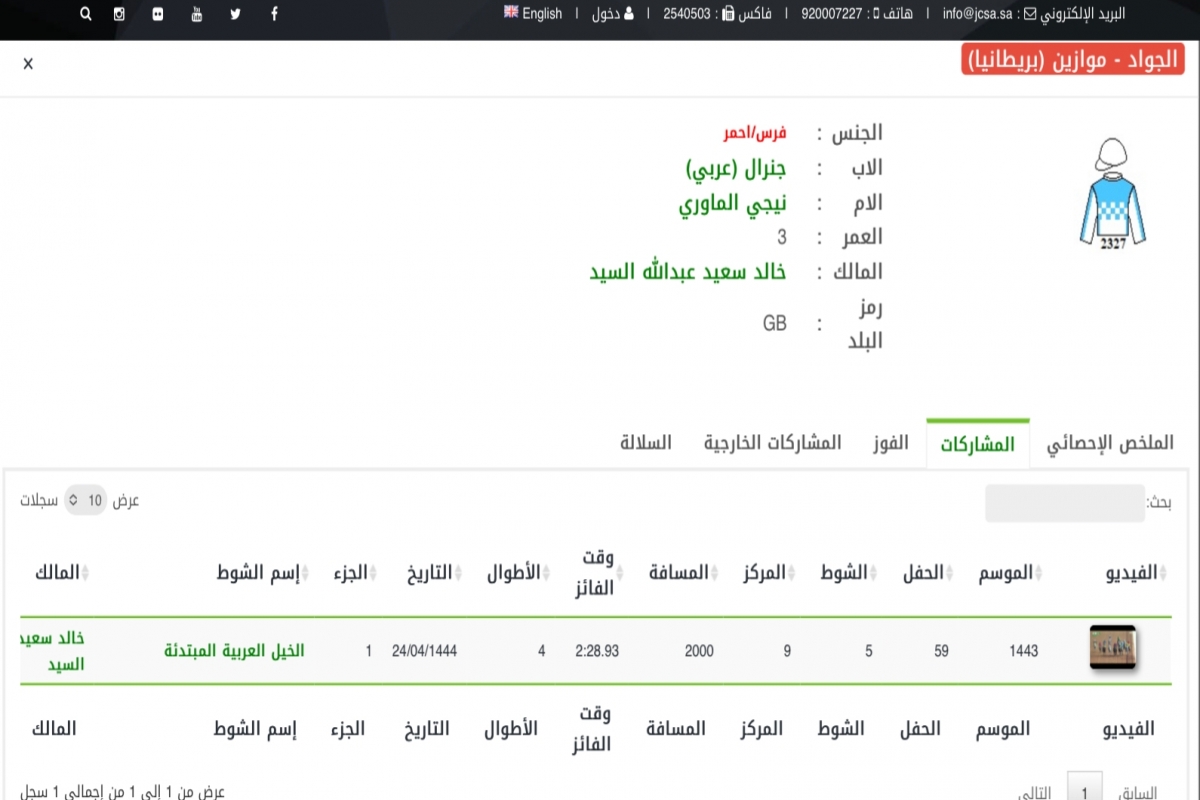Open the Flickr social icon
1200x800 pixels.
pyautogui.click(x=158, y=14)
